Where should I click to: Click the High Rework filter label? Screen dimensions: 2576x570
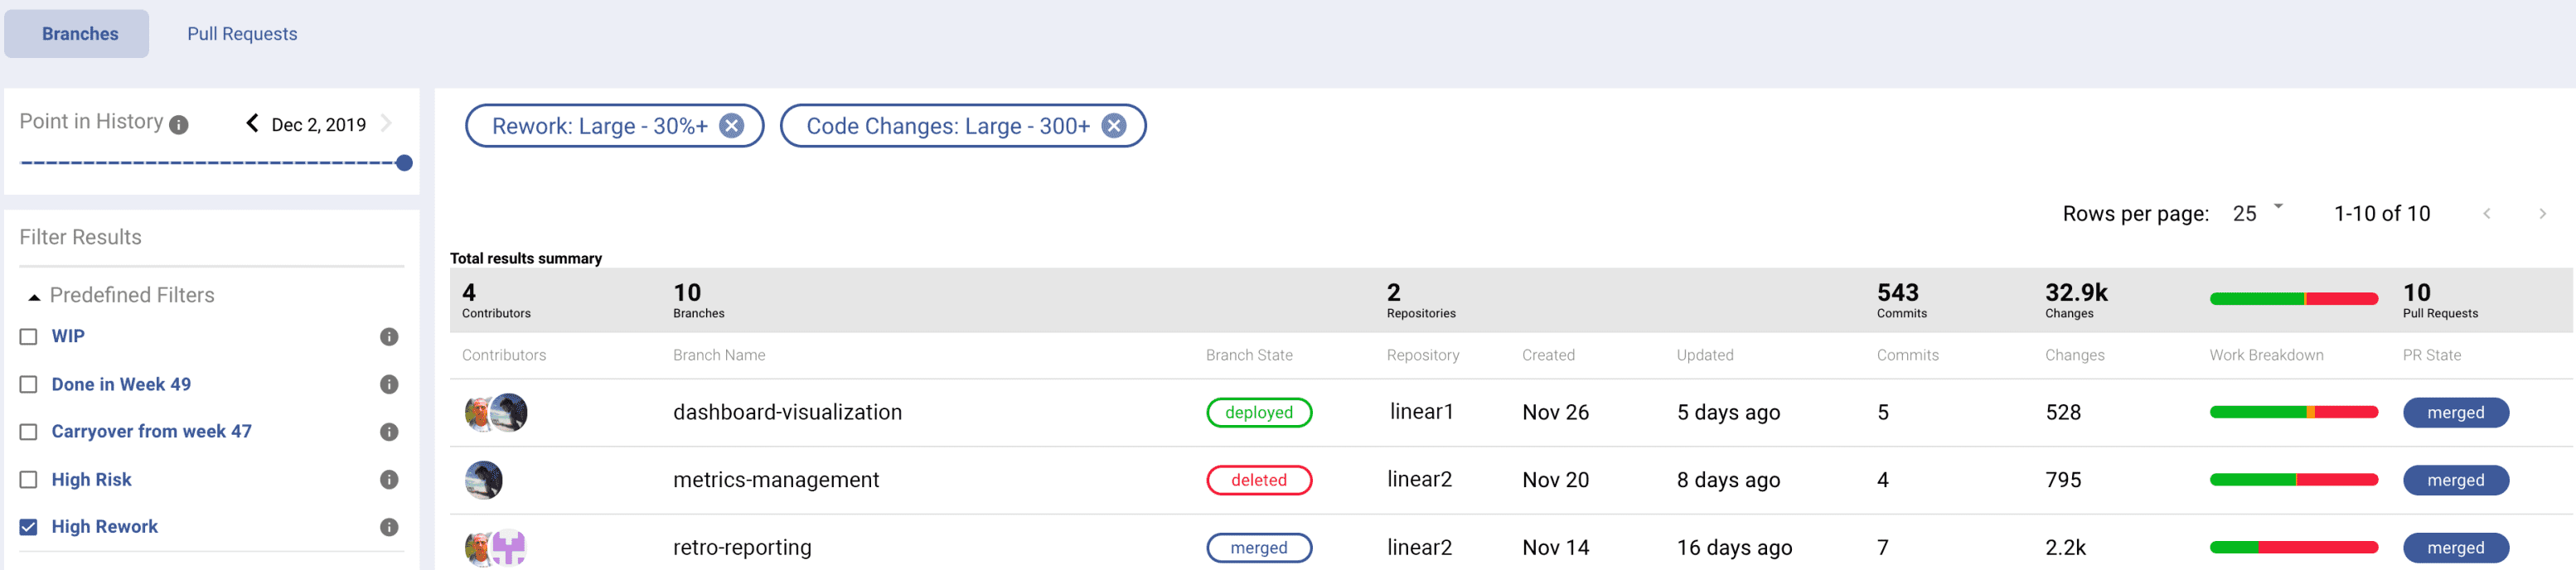pos(104,527)
